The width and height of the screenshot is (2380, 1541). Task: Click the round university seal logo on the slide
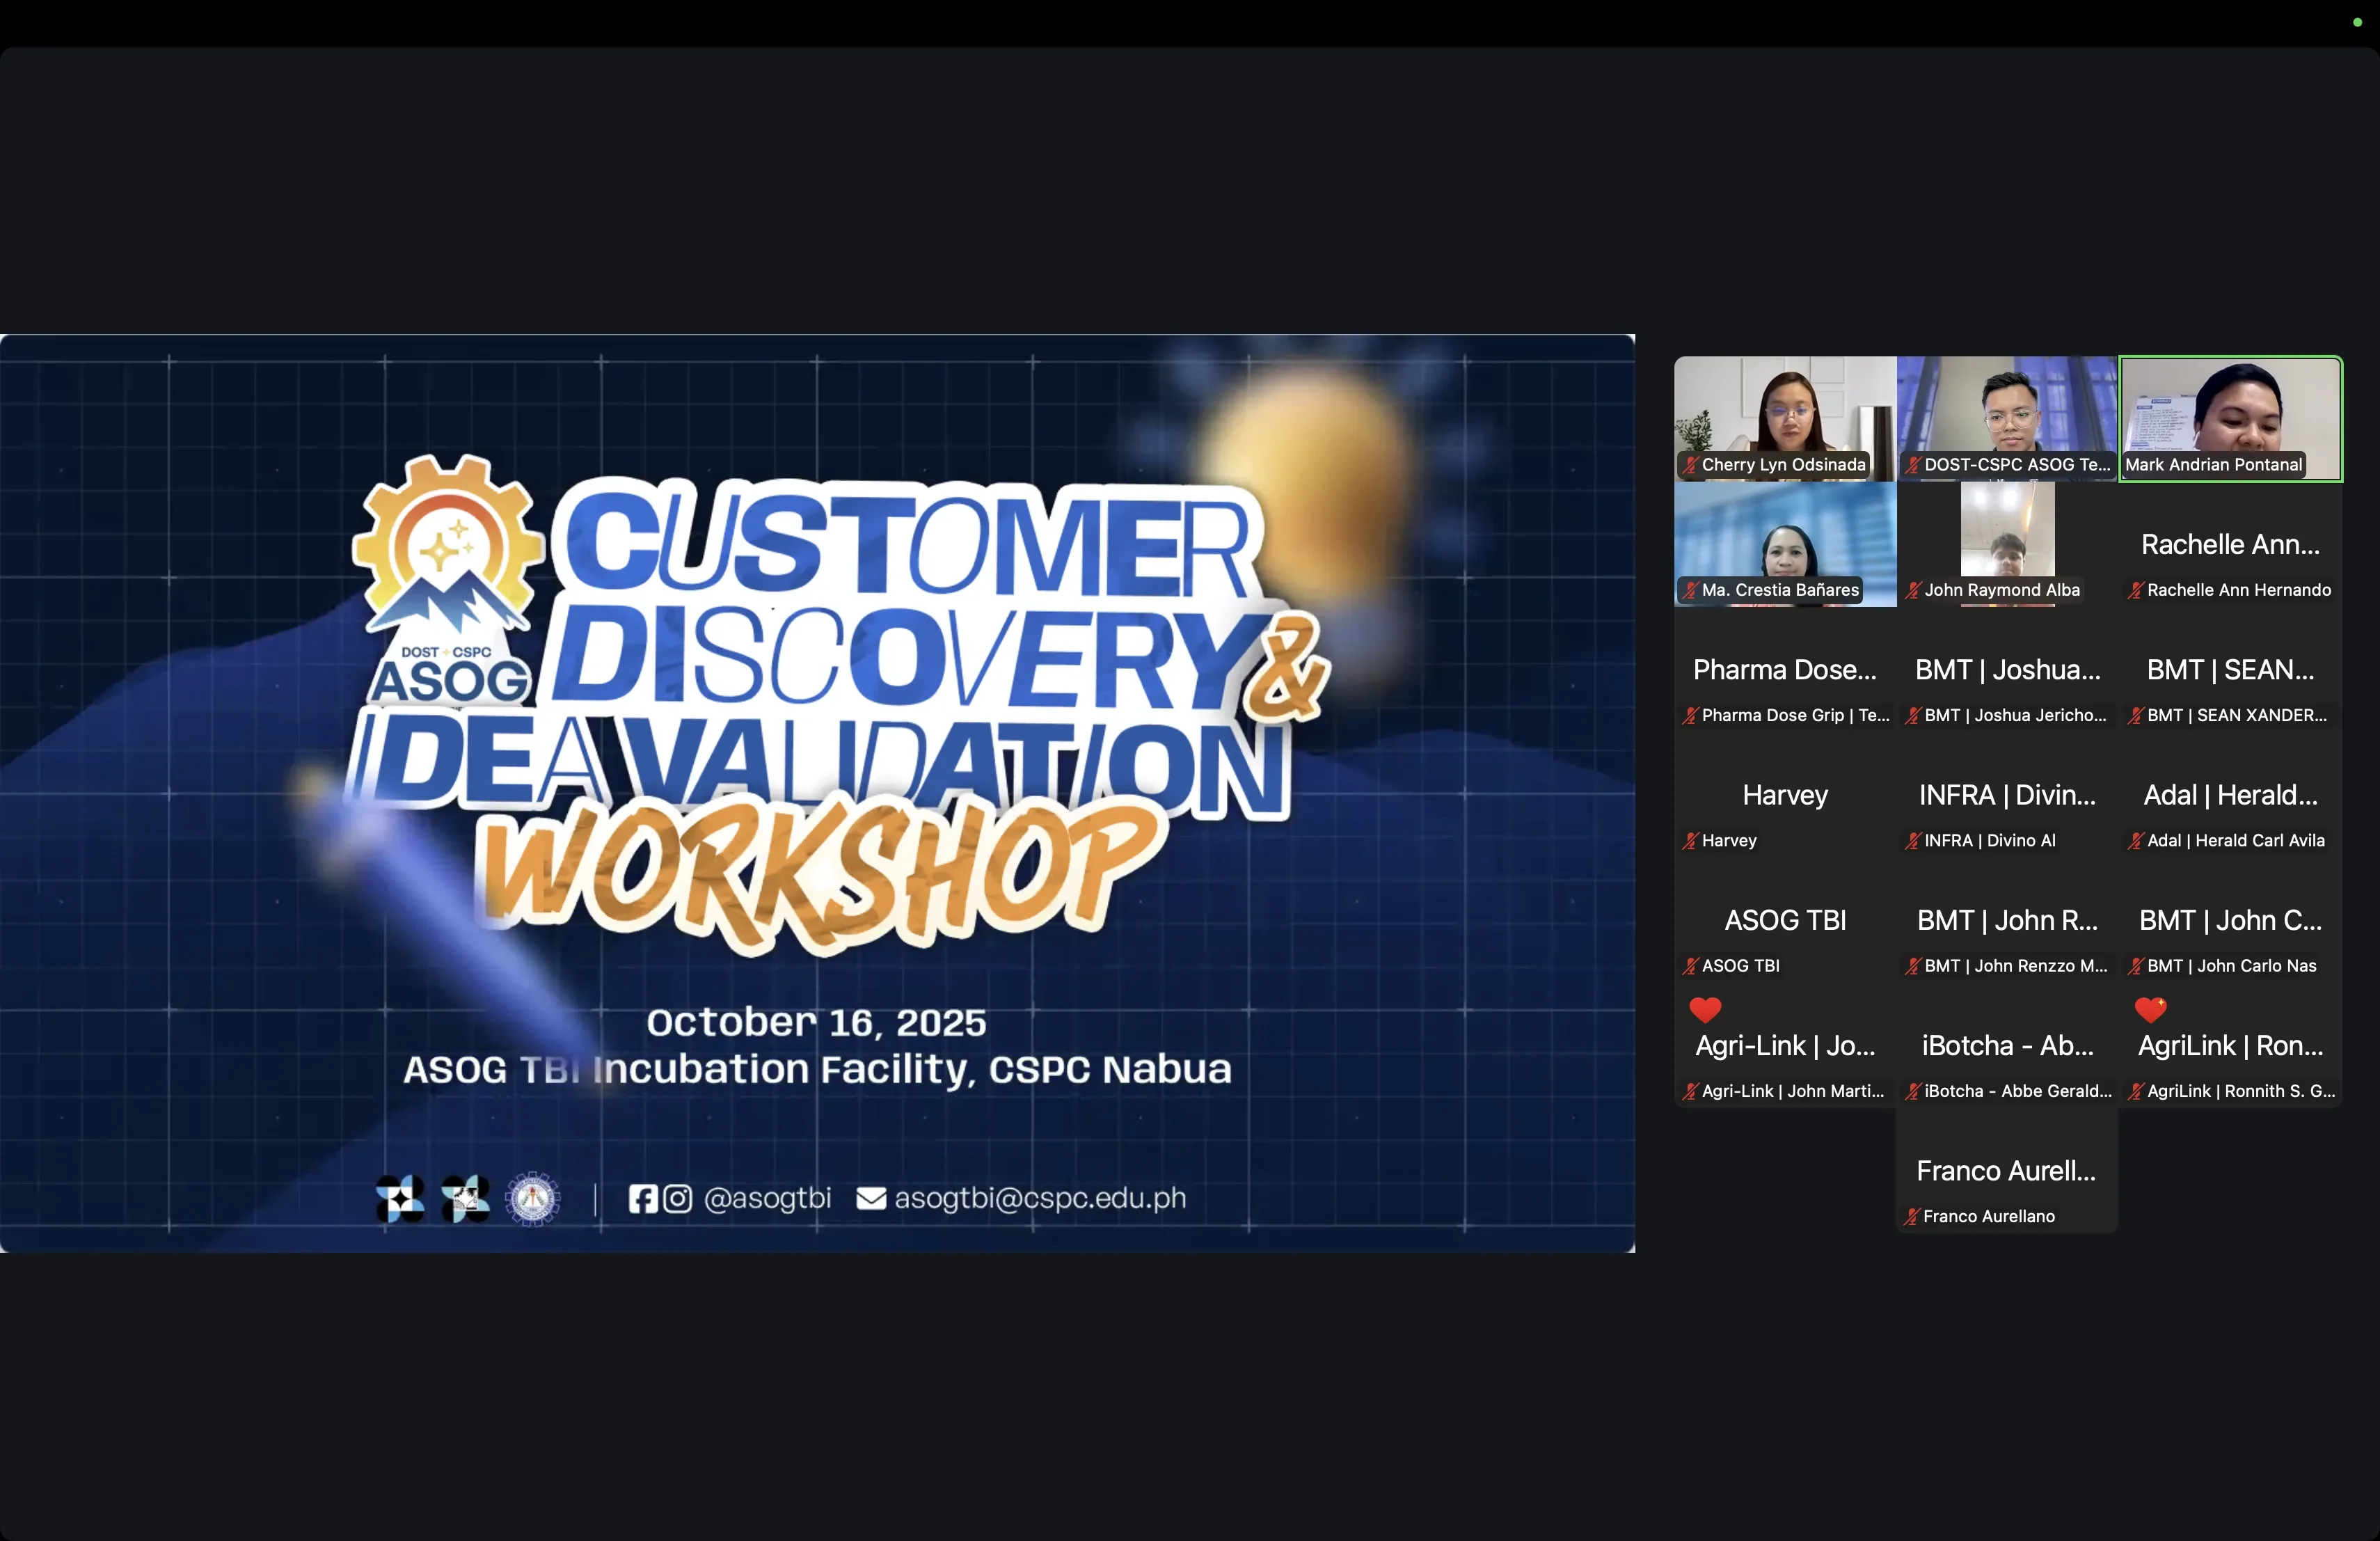pos(533,1198)
